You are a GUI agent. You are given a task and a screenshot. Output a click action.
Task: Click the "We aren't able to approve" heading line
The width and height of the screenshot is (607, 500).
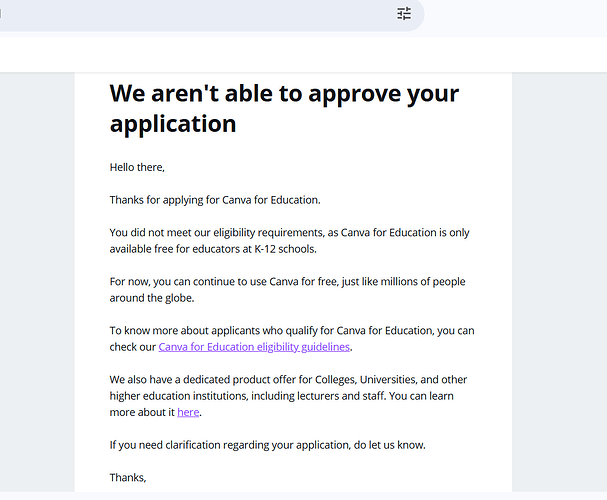pos(284,94)
